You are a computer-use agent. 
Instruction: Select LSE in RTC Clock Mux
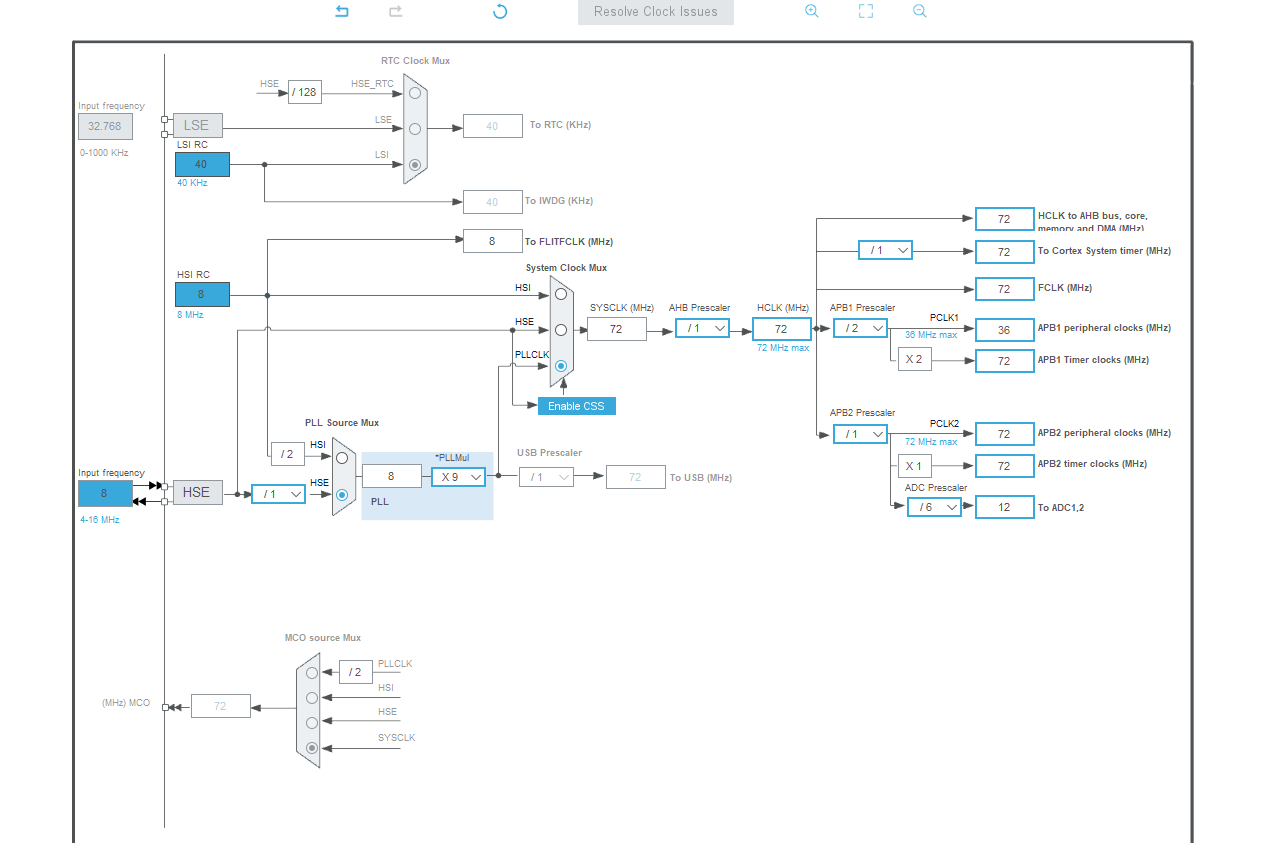click(415, 128)
